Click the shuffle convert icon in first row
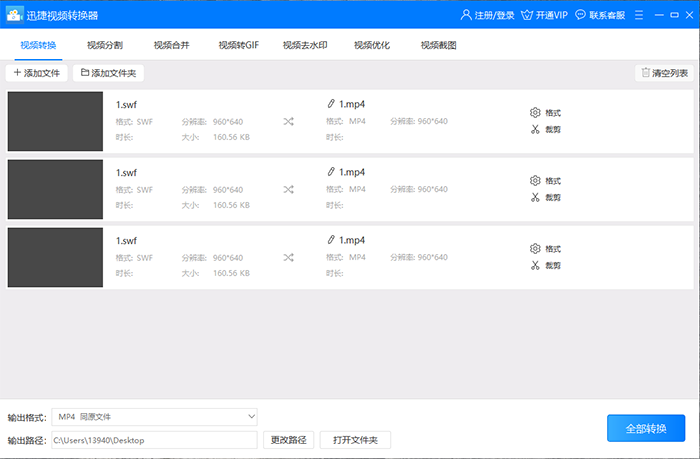 click(x=288, y=121)
